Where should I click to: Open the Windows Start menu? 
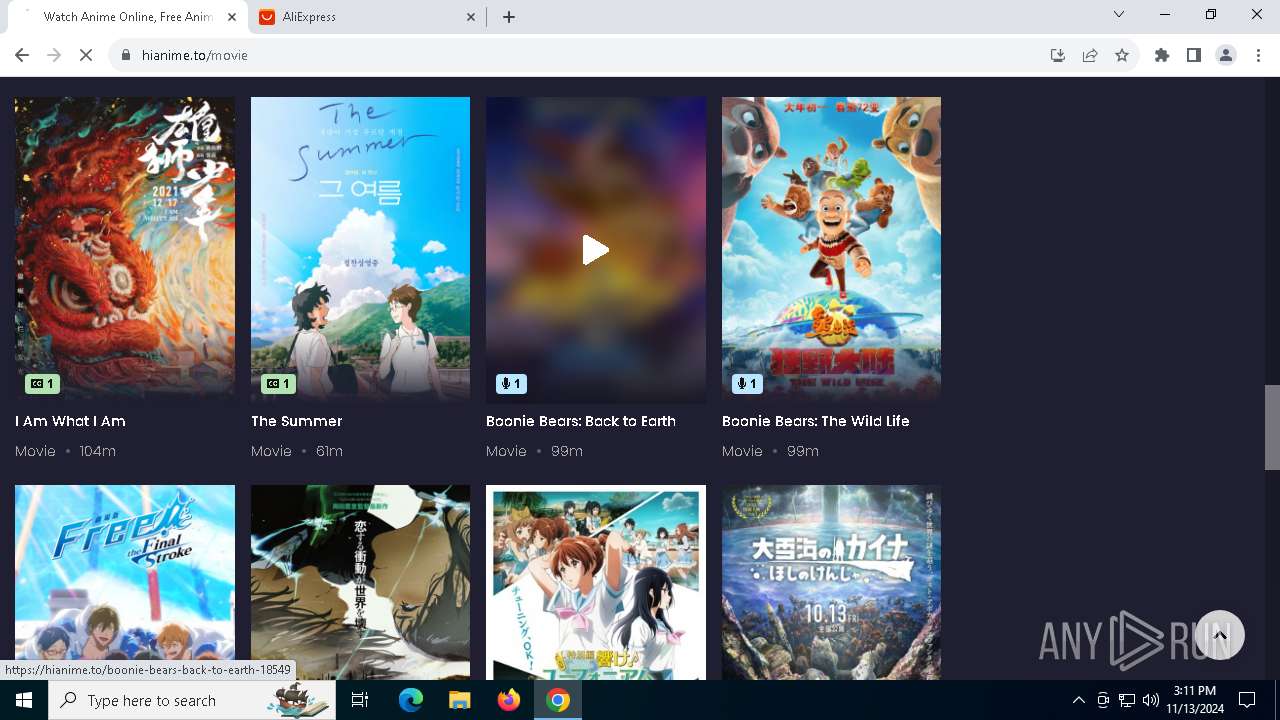tap(24, 700)
